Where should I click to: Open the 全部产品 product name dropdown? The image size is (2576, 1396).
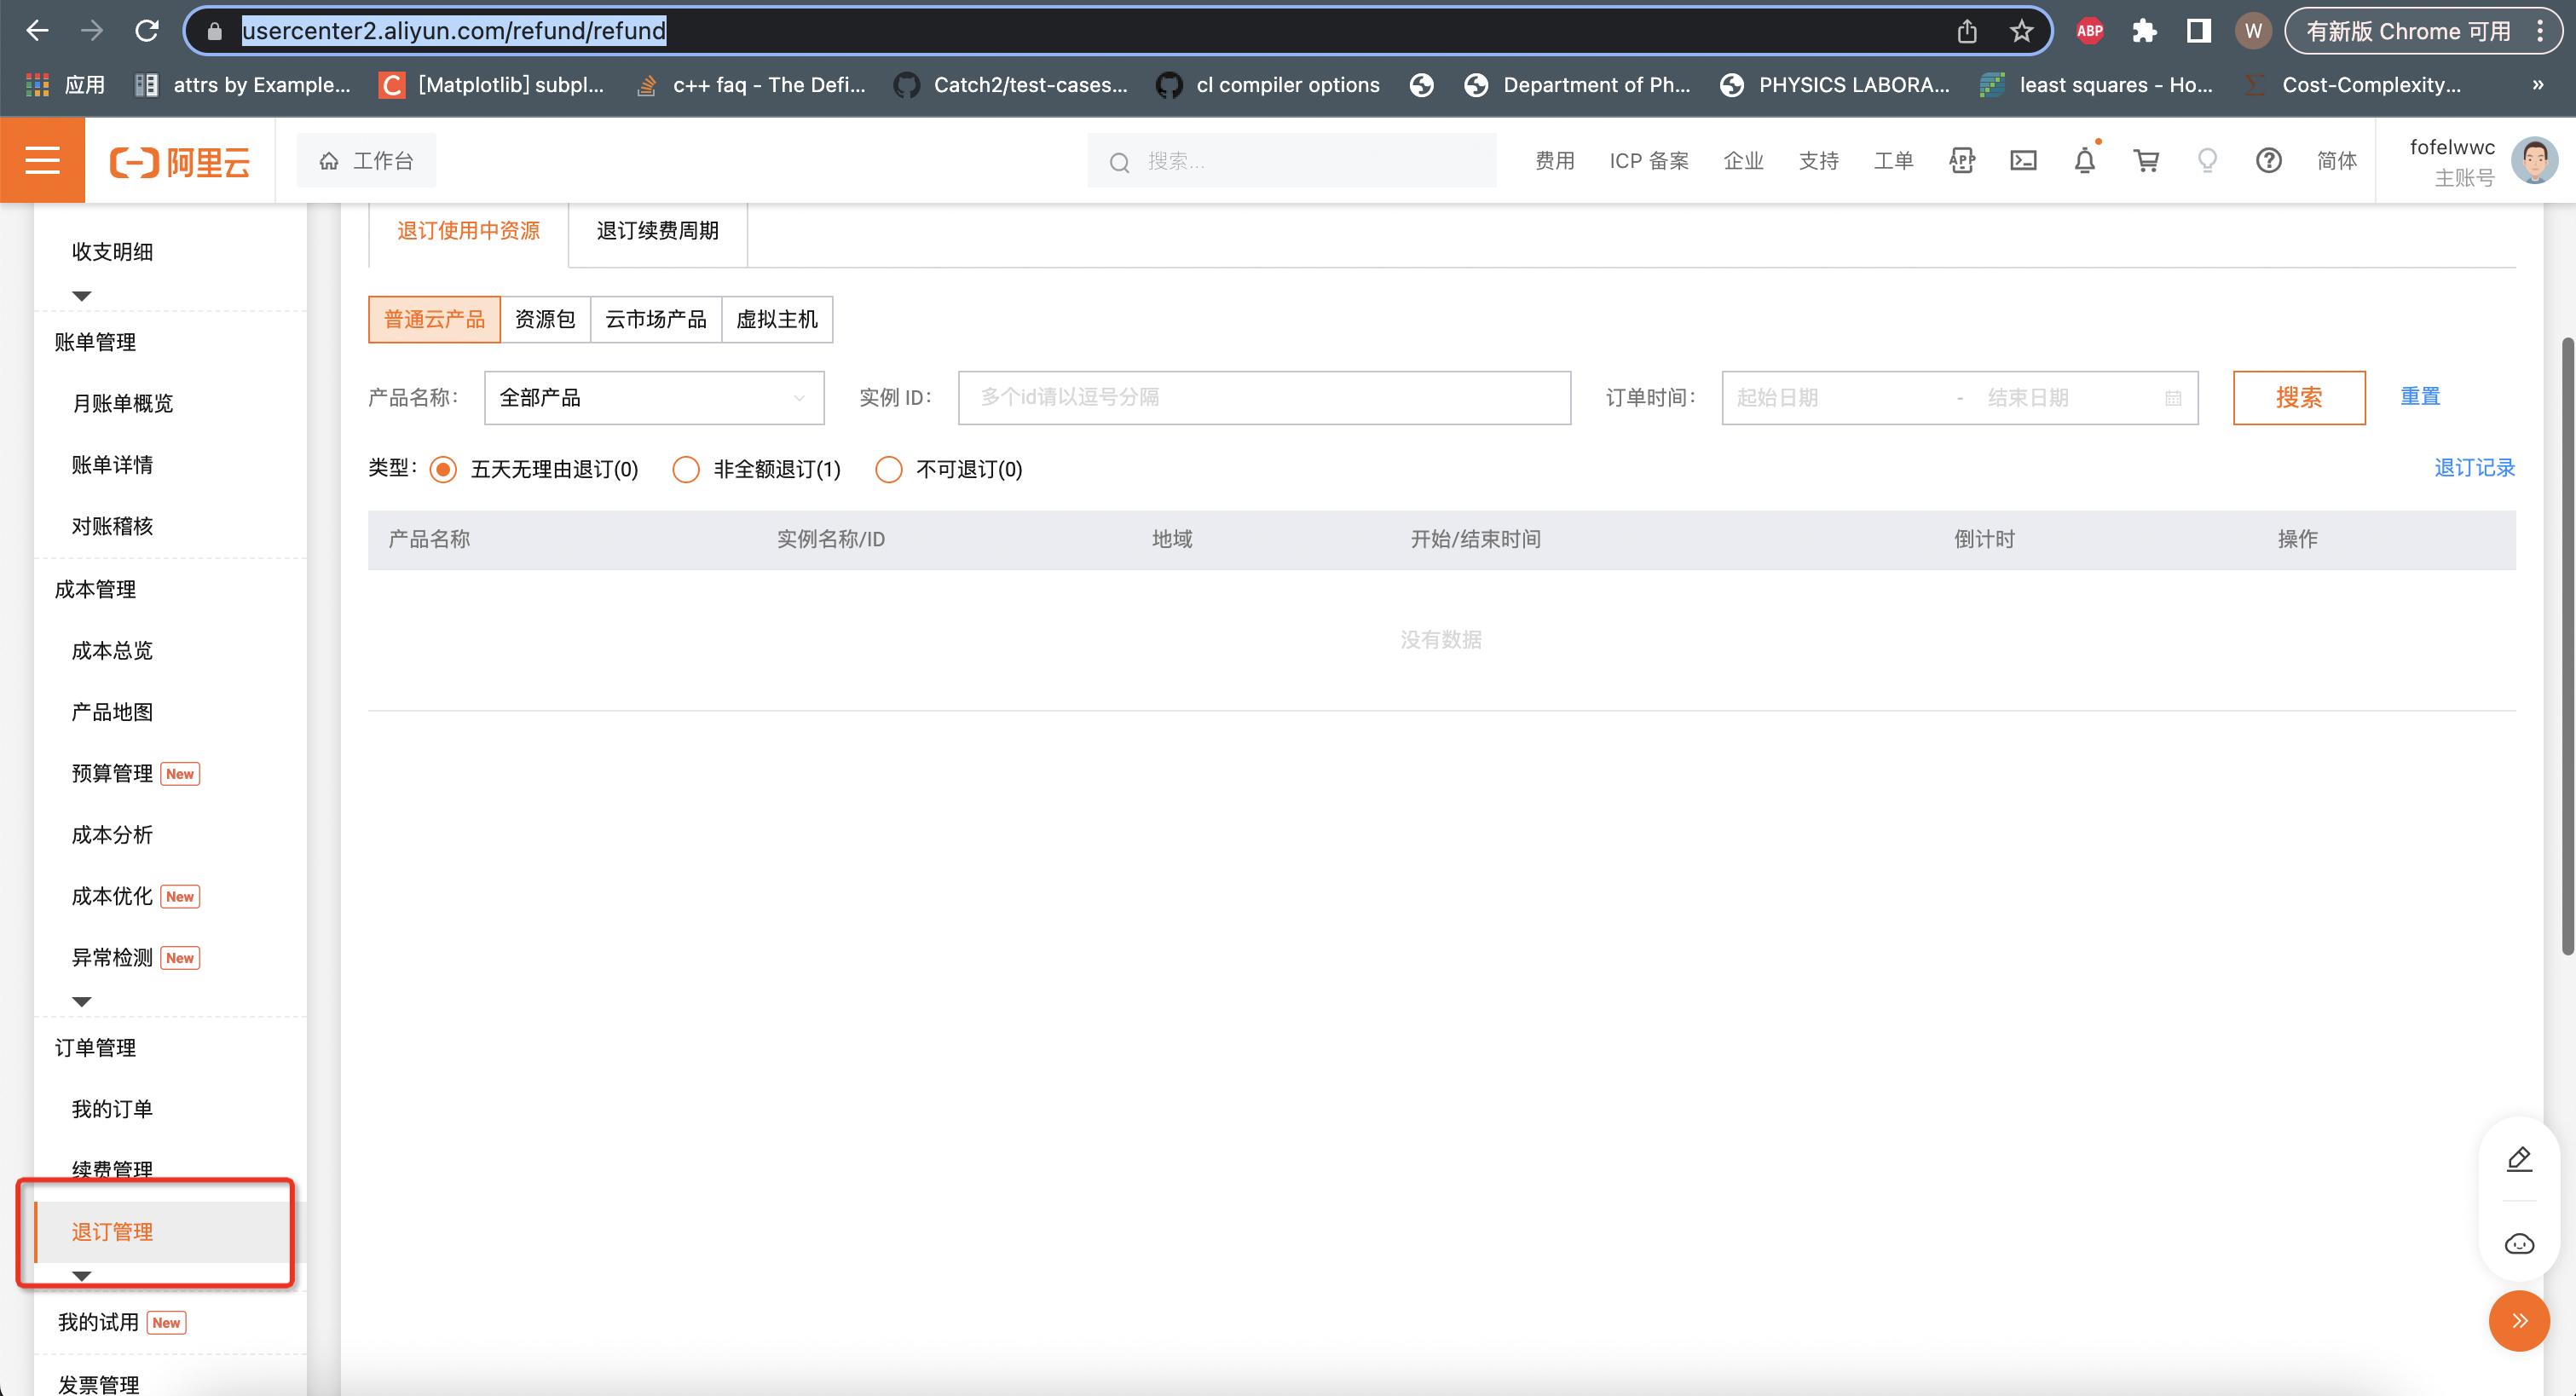[653, 398]
